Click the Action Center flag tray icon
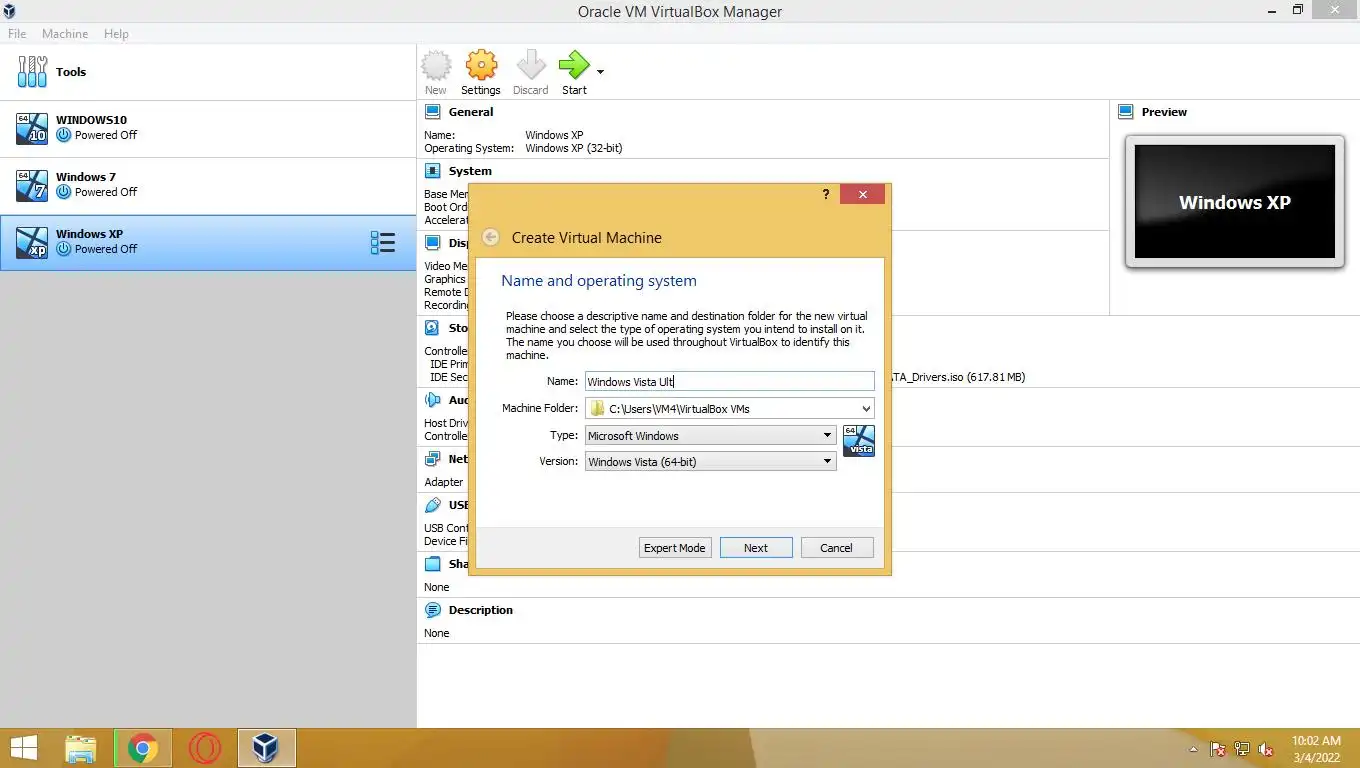 click(1218, 749)
